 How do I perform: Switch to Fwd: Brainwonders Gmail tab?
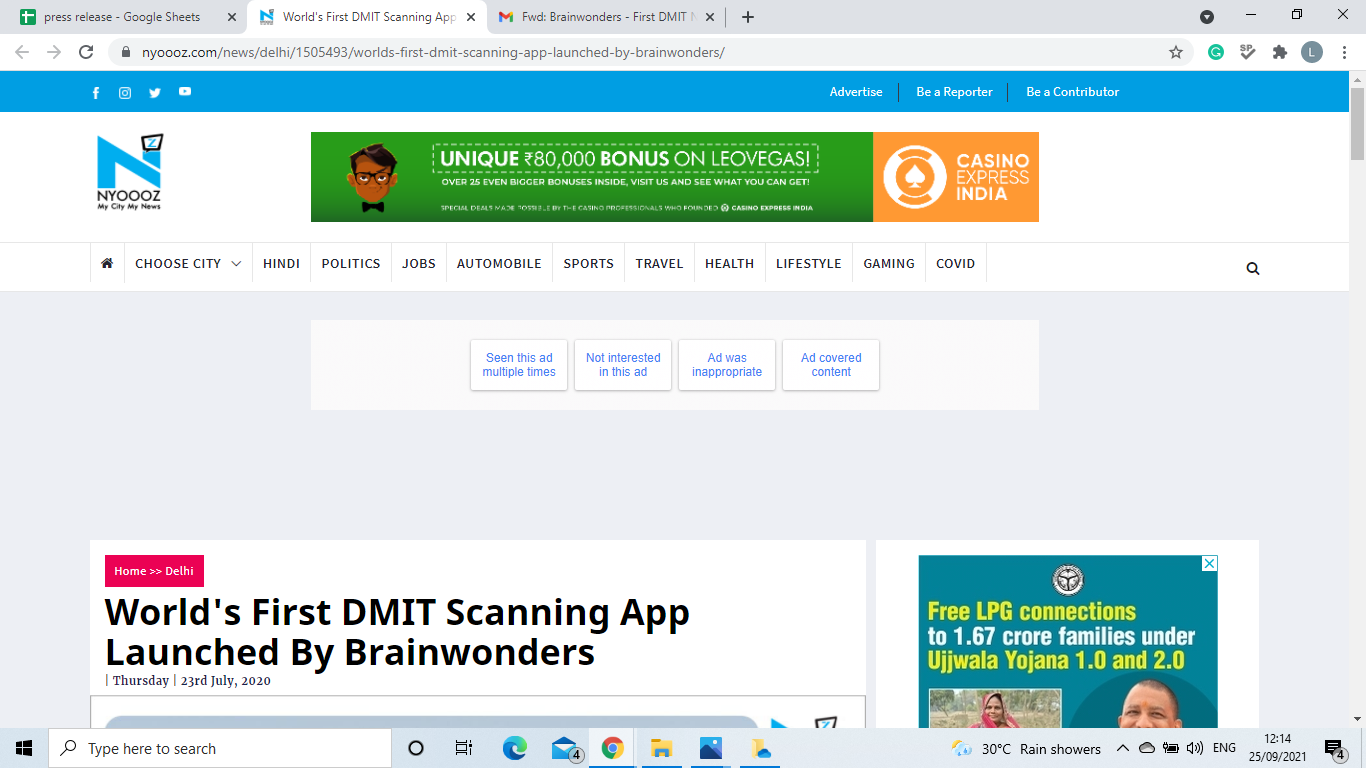click(x=607, y=17)
